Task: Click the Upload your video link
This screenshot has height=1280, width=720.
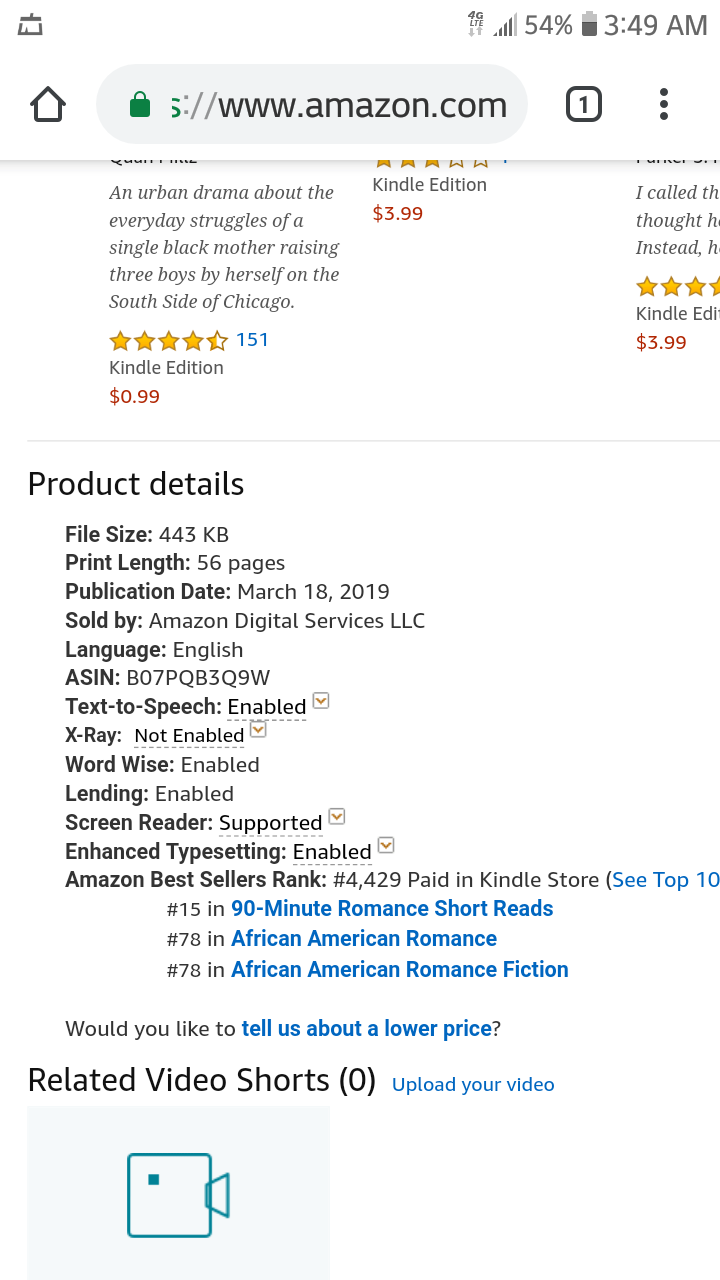Action: coord(473,1085)
